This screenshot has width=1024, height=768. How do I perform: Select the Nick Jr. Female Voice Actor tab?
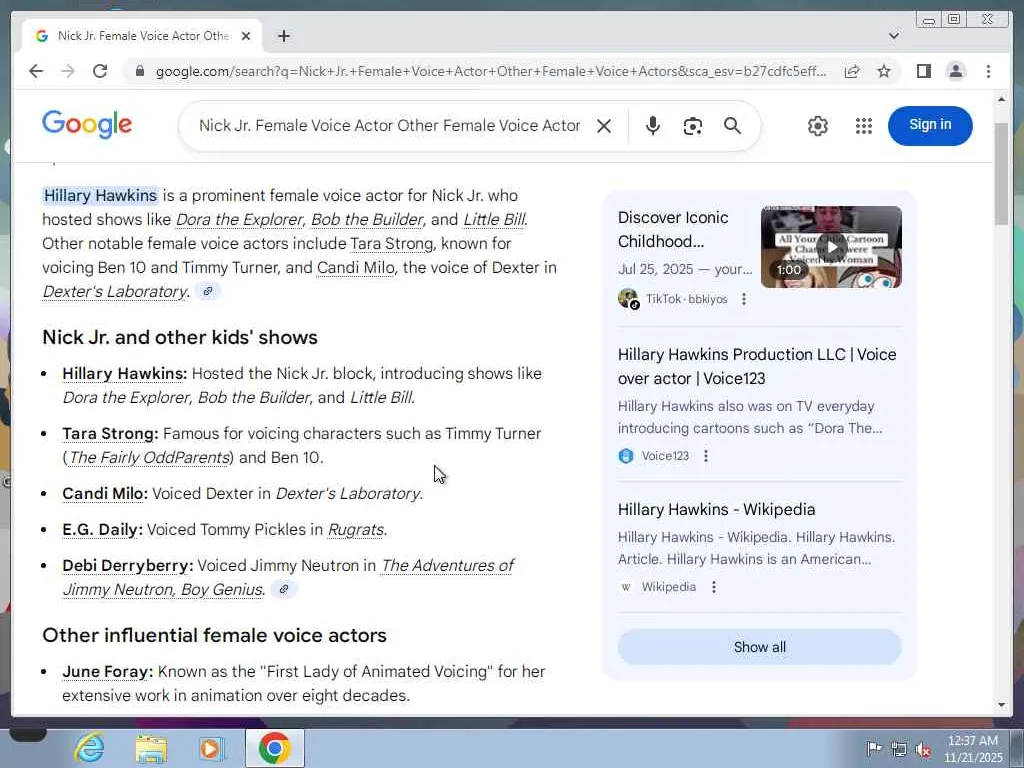(x=142, y=36)
